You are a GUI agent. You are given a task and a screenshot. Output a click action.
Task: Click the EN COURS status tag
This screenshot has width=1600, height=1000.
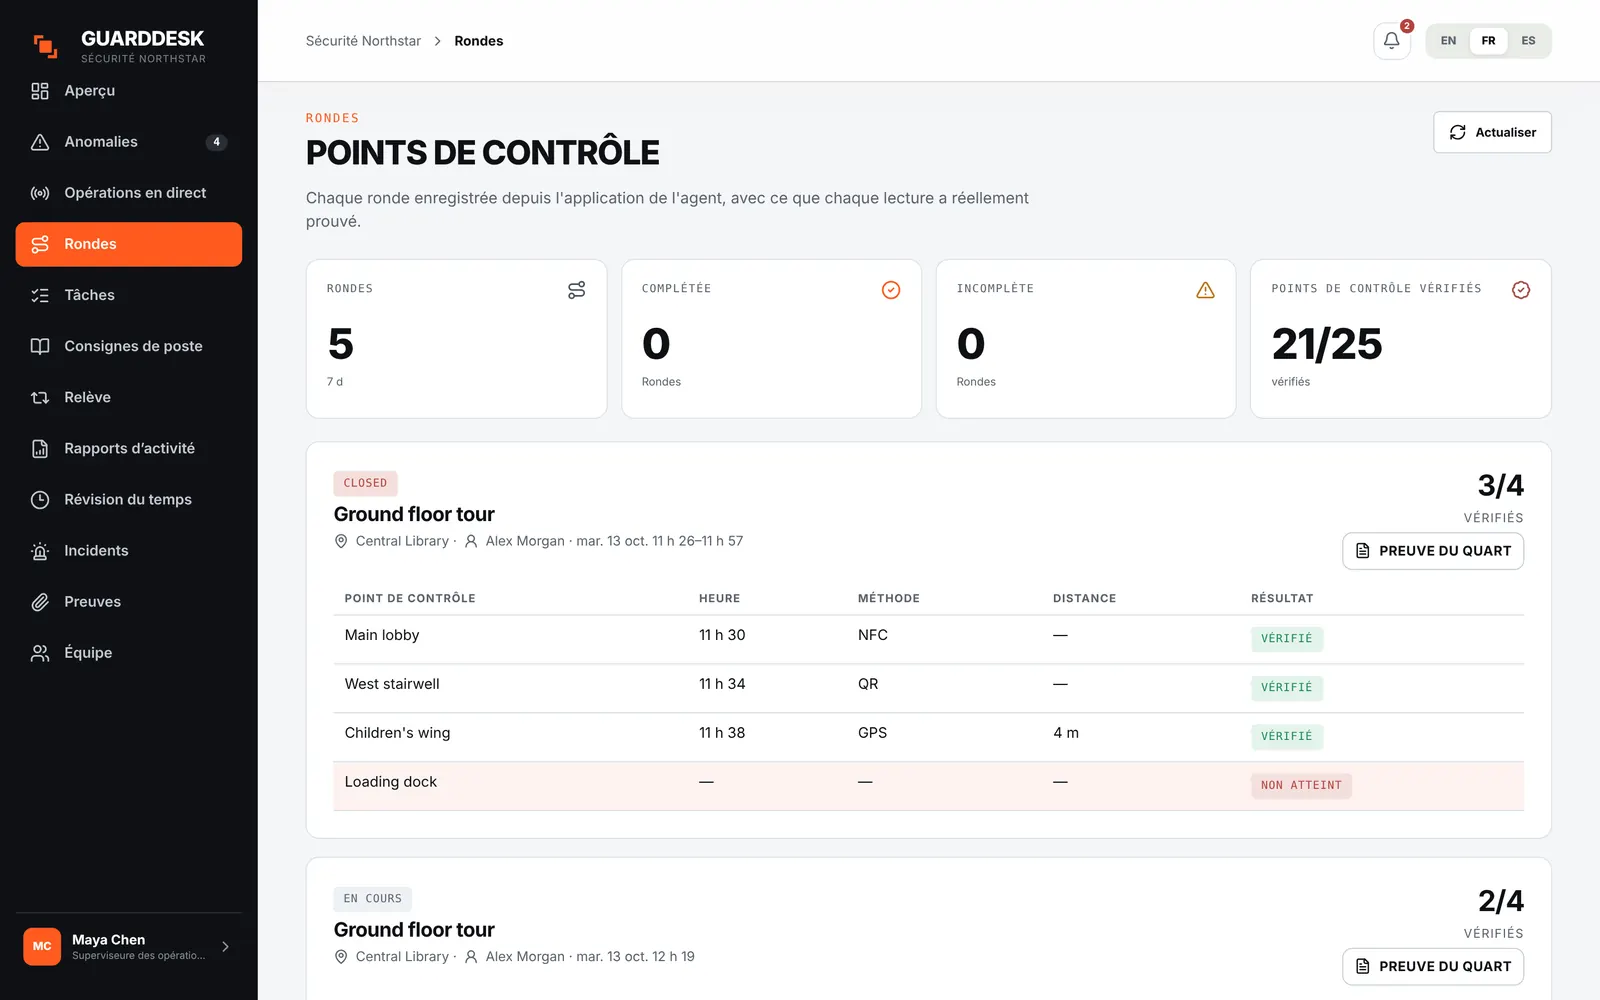click(x=373, y=899)
